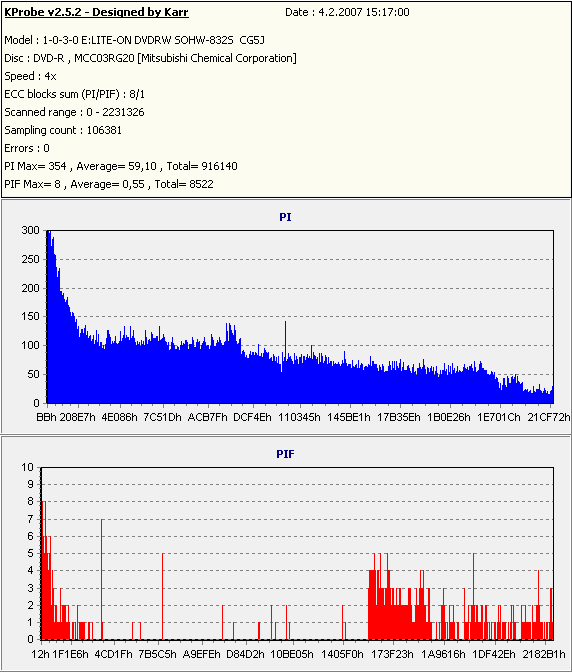Click the '1E701Ch' PI x-axis label
Viewport: 572px width, 672px height.
[x=499, y=417]
